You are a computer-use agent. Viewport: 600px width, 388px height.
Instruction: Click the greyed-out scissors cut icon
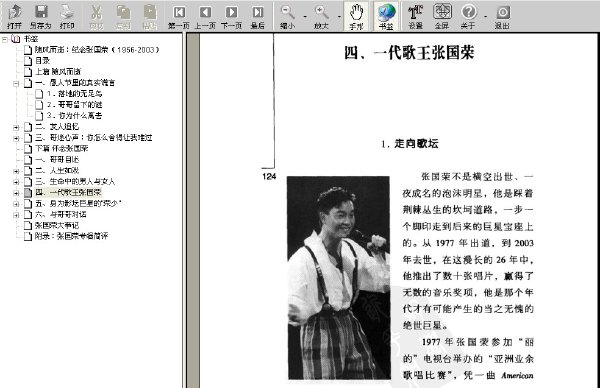pos(96,12)
